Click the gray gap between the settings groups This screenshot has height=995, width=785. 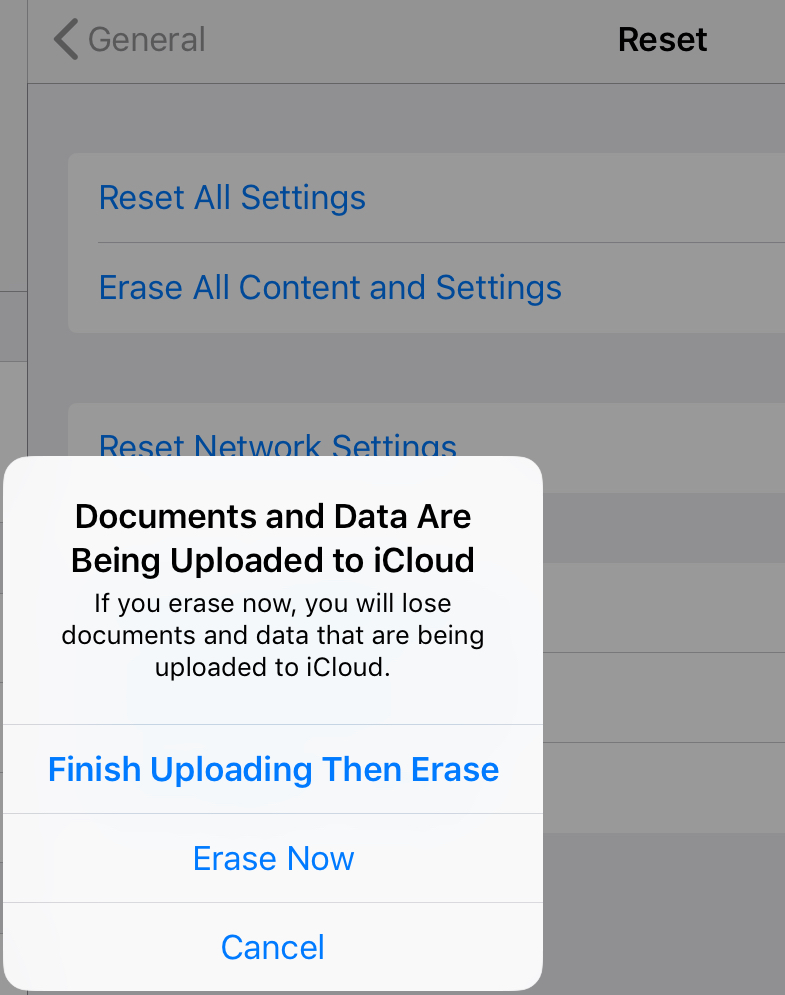click(x=426, y=367)
